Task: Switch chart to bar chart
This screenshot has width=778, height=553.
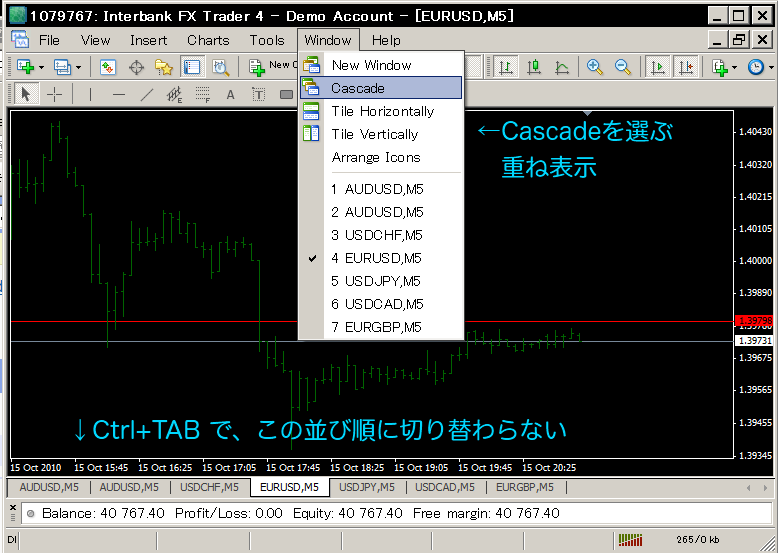Action: click(x=506, y=67)
